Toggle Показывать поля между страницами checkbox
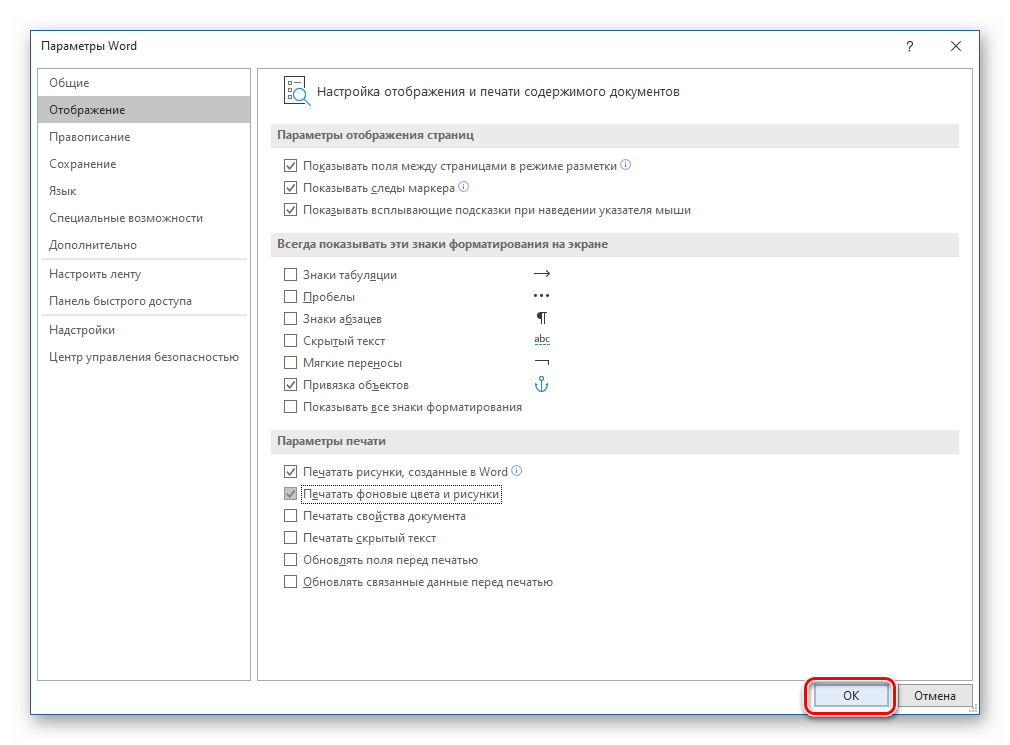 tap(291, 166)
